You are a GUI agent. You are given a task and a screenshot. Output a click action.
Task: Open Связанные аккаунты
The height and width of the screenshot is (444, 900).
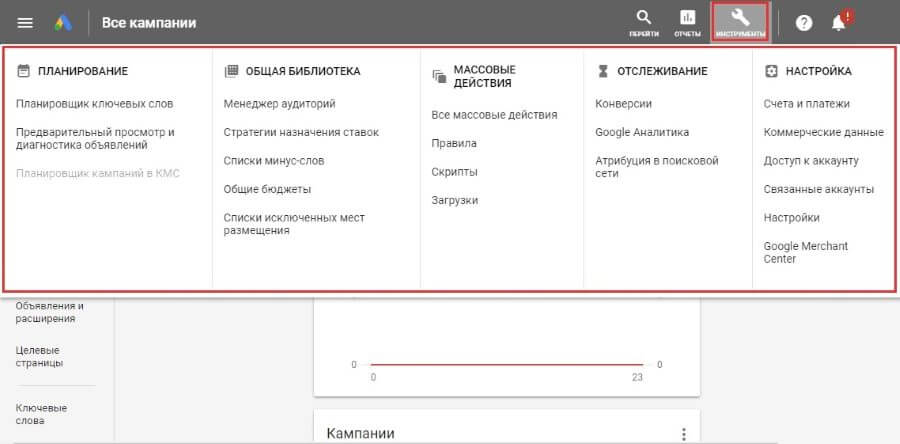[818, 189]
